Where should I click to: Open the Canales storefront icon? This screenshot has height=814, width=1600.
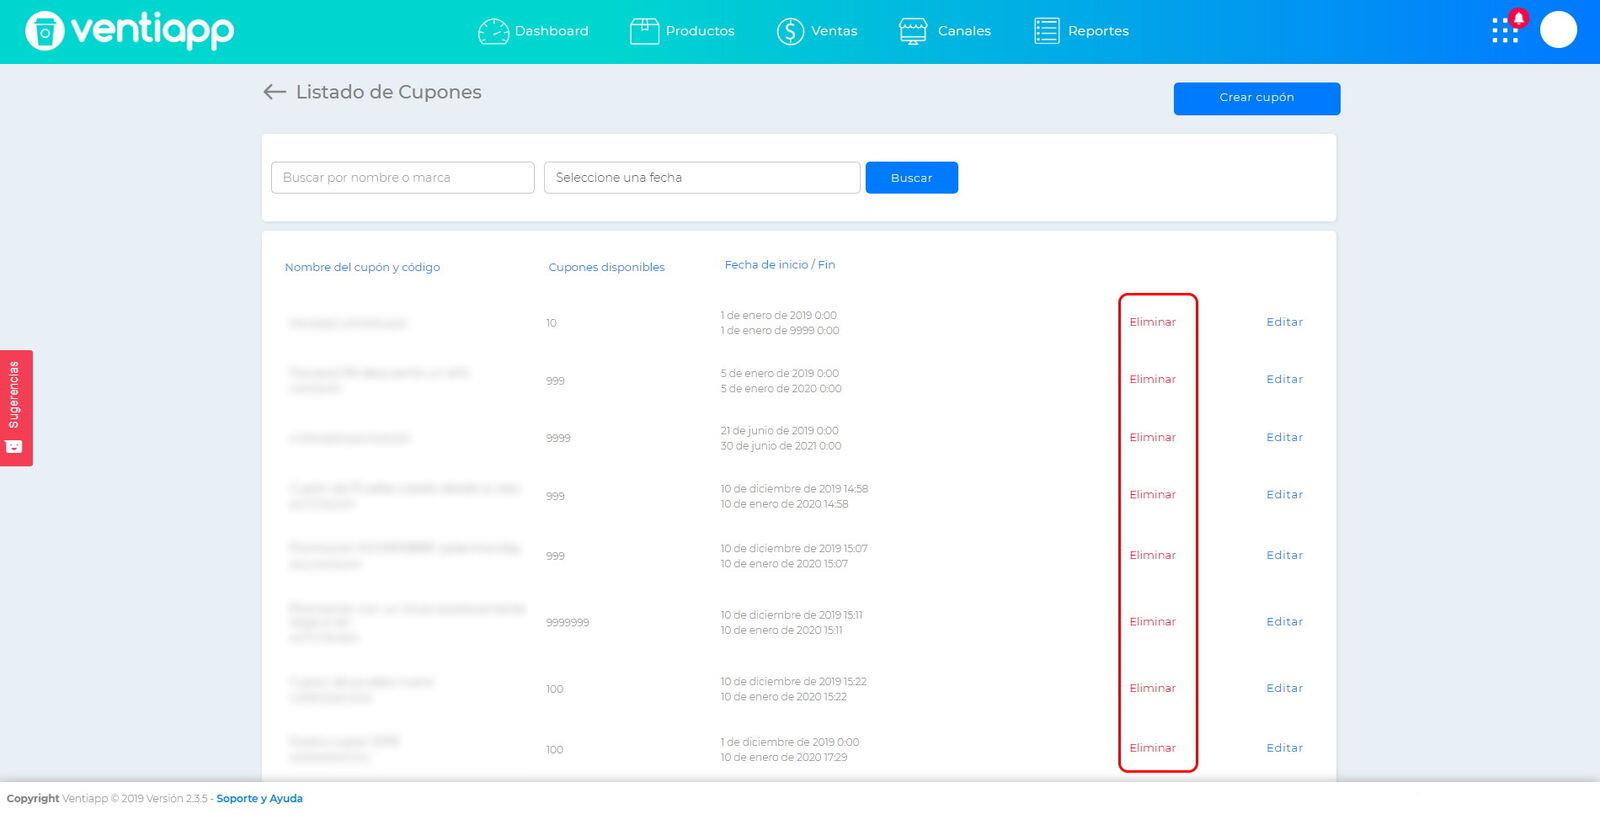coord(913,31)
